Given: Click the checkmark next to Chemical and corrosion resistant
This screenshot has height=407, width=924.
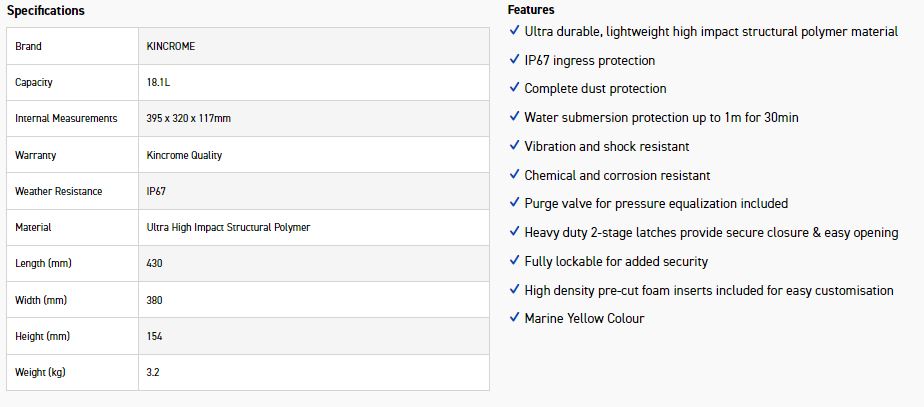Looking at the screenshot, I should point(514,175).
